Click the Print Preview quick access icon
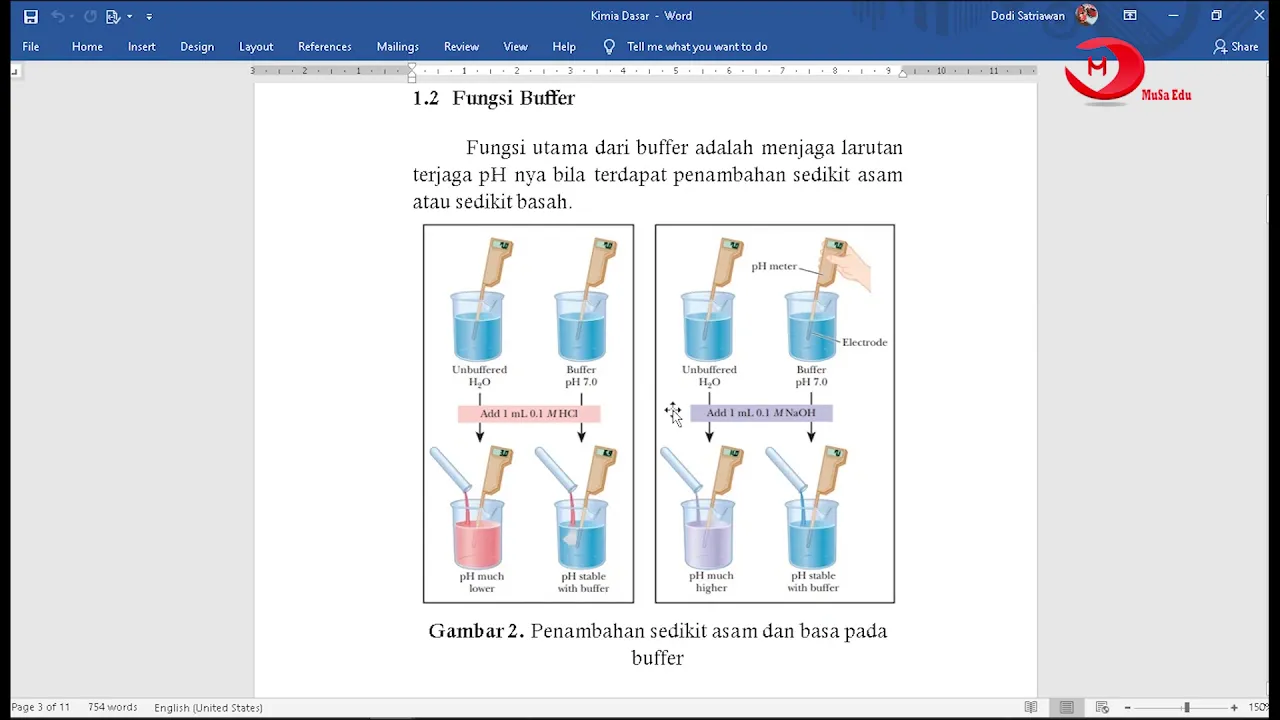 pyautogui.click(x=113, y=16)
